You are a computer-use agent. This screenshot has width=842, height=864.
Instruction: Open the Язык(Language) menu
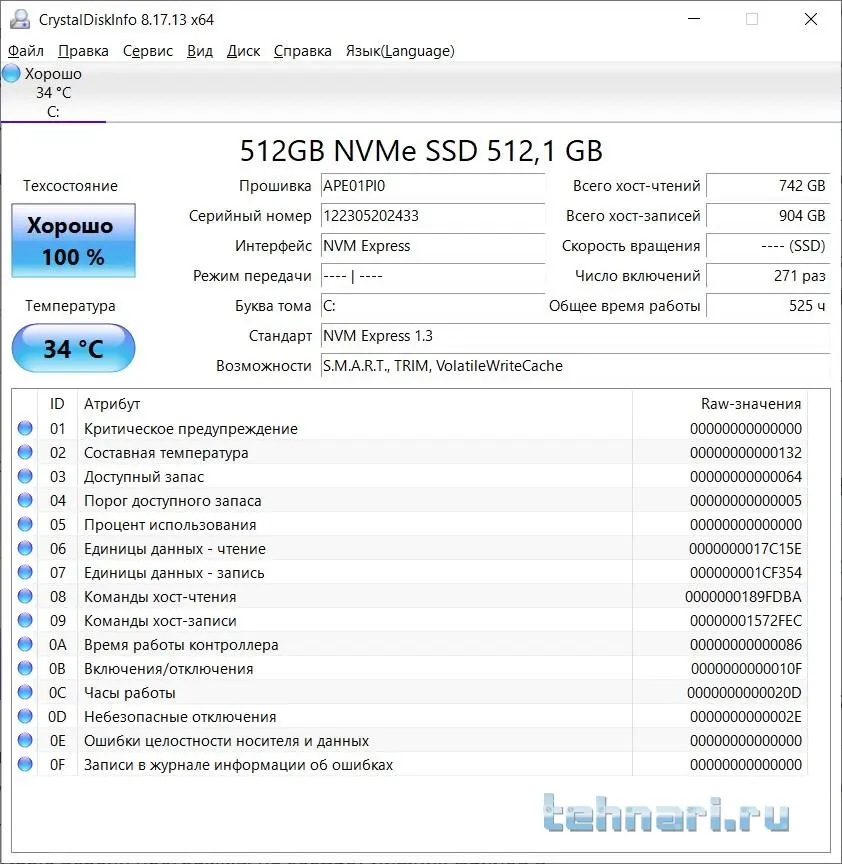(400, 51)
